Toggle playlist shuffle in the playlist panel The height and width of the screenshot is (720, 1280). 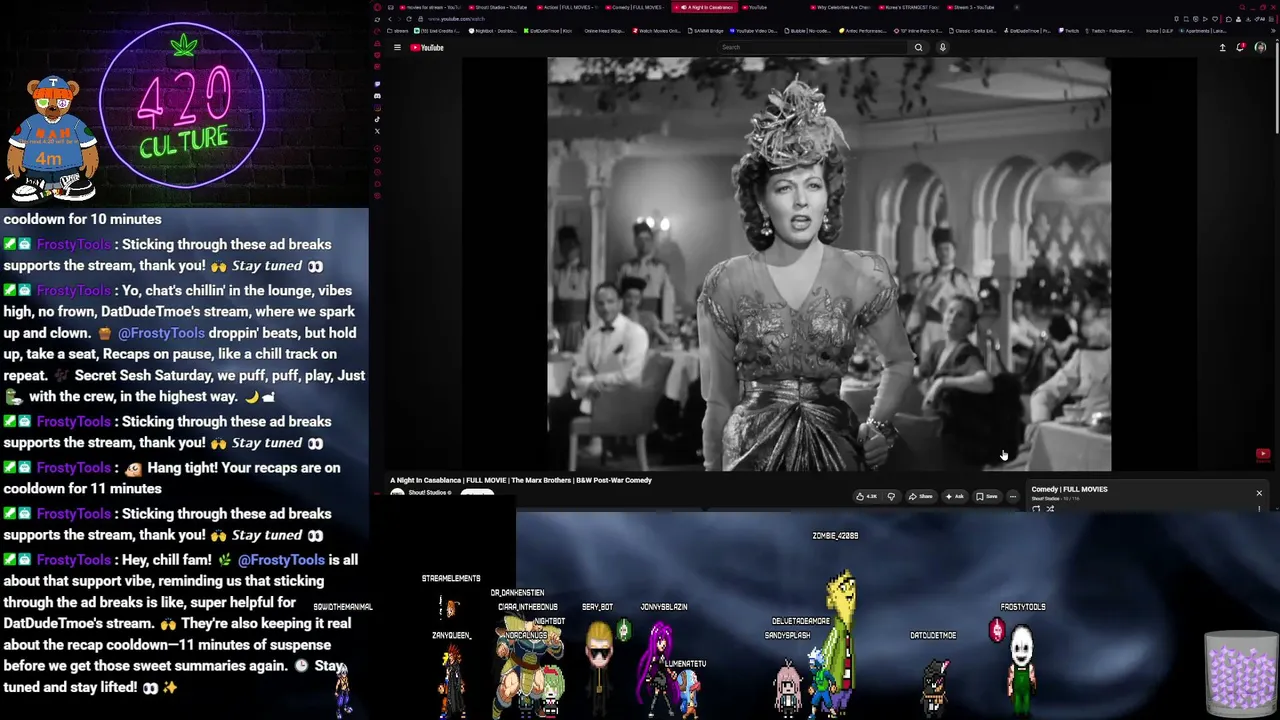tap(1050, 509)
